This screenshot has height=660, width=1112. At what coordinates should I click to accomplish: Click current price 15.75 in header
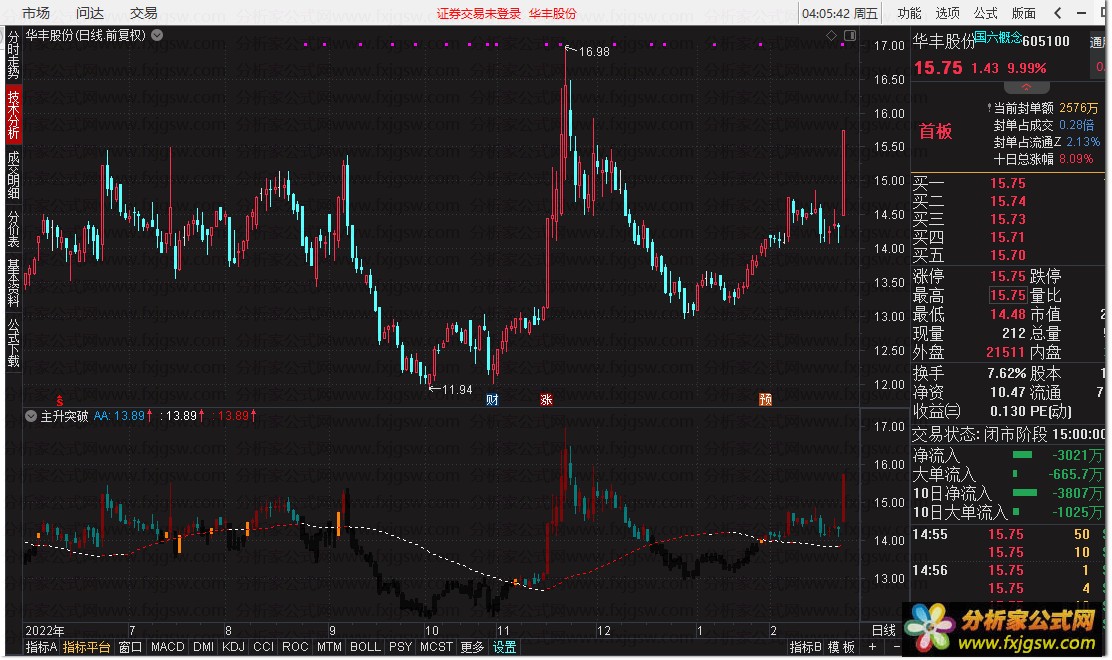pyautogui.click(x=938, y=68)
